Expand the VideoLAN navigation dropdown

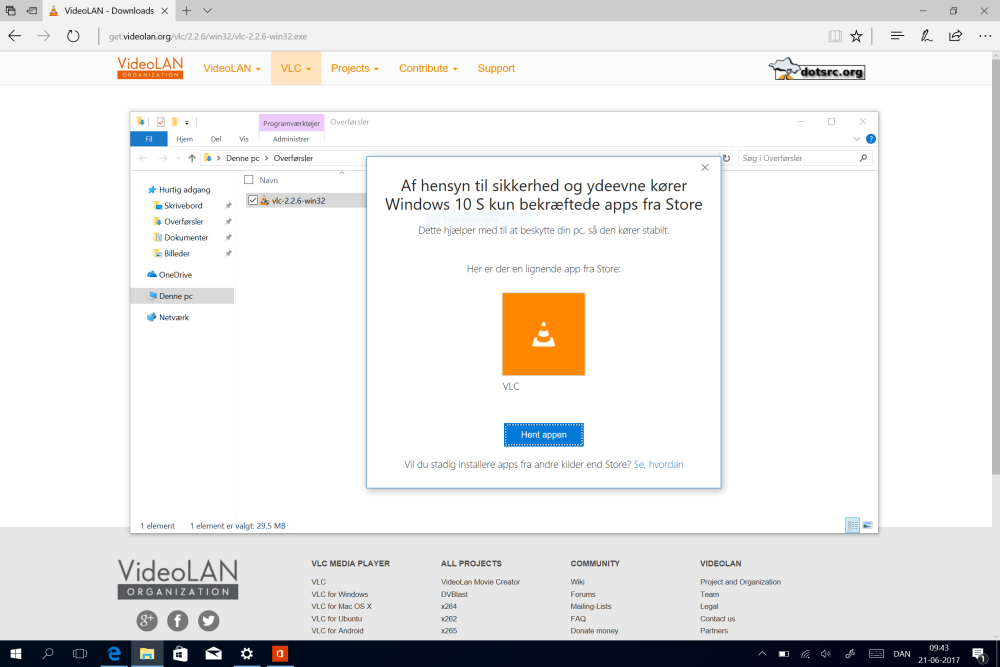[232, 69]
